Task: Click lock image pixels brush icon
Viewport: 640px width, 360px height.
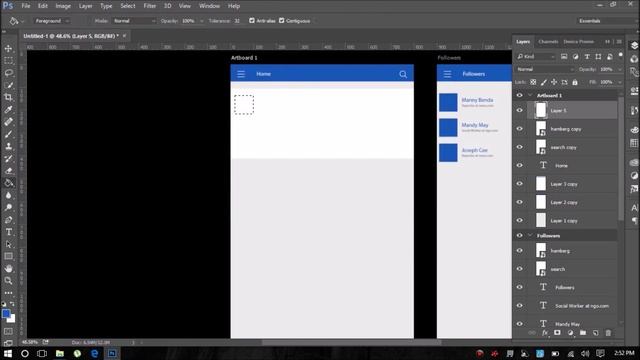Action: click(544, 82)
